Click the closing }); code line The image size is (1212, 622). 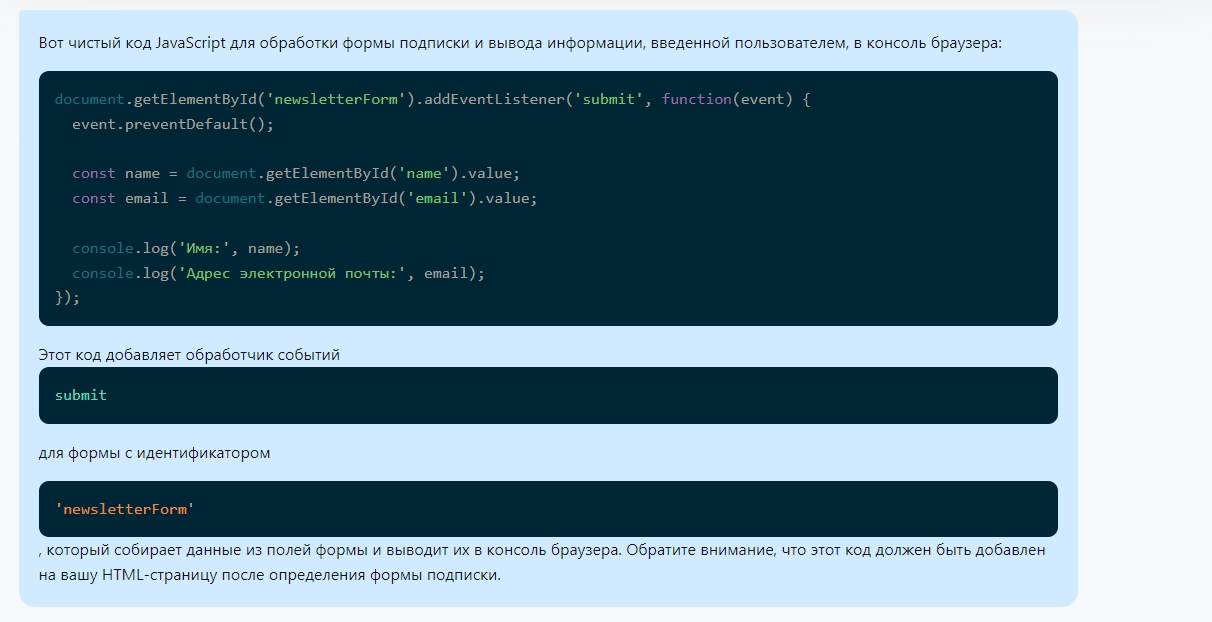(67, 297)
